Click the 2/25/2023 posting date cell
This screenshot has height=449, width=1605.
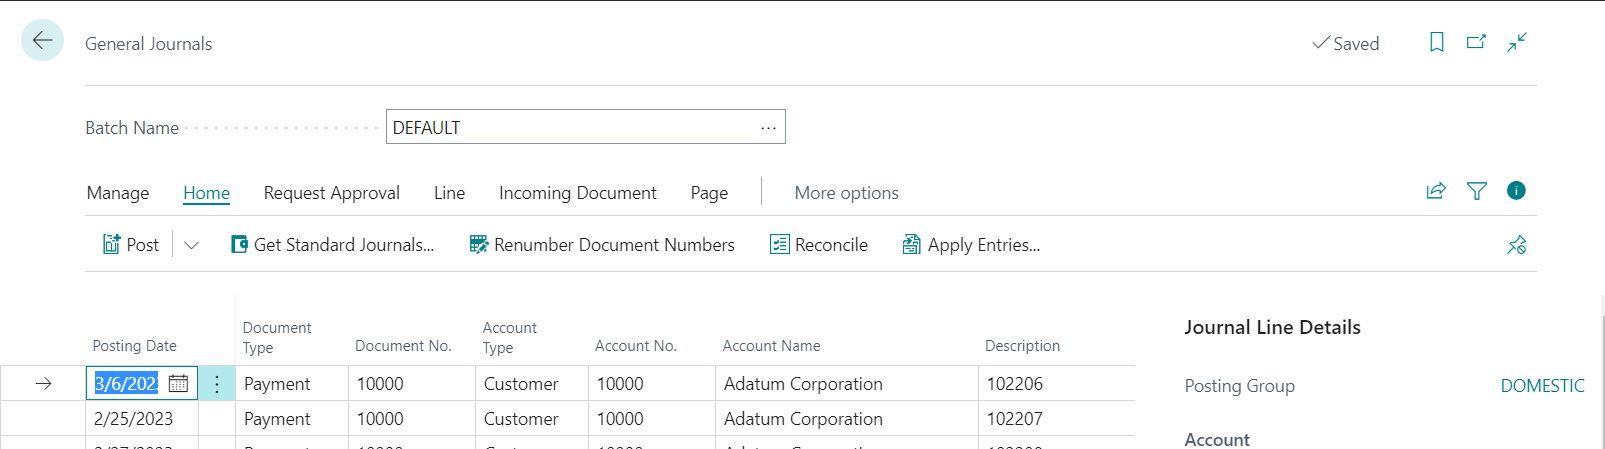coord(142,419)
